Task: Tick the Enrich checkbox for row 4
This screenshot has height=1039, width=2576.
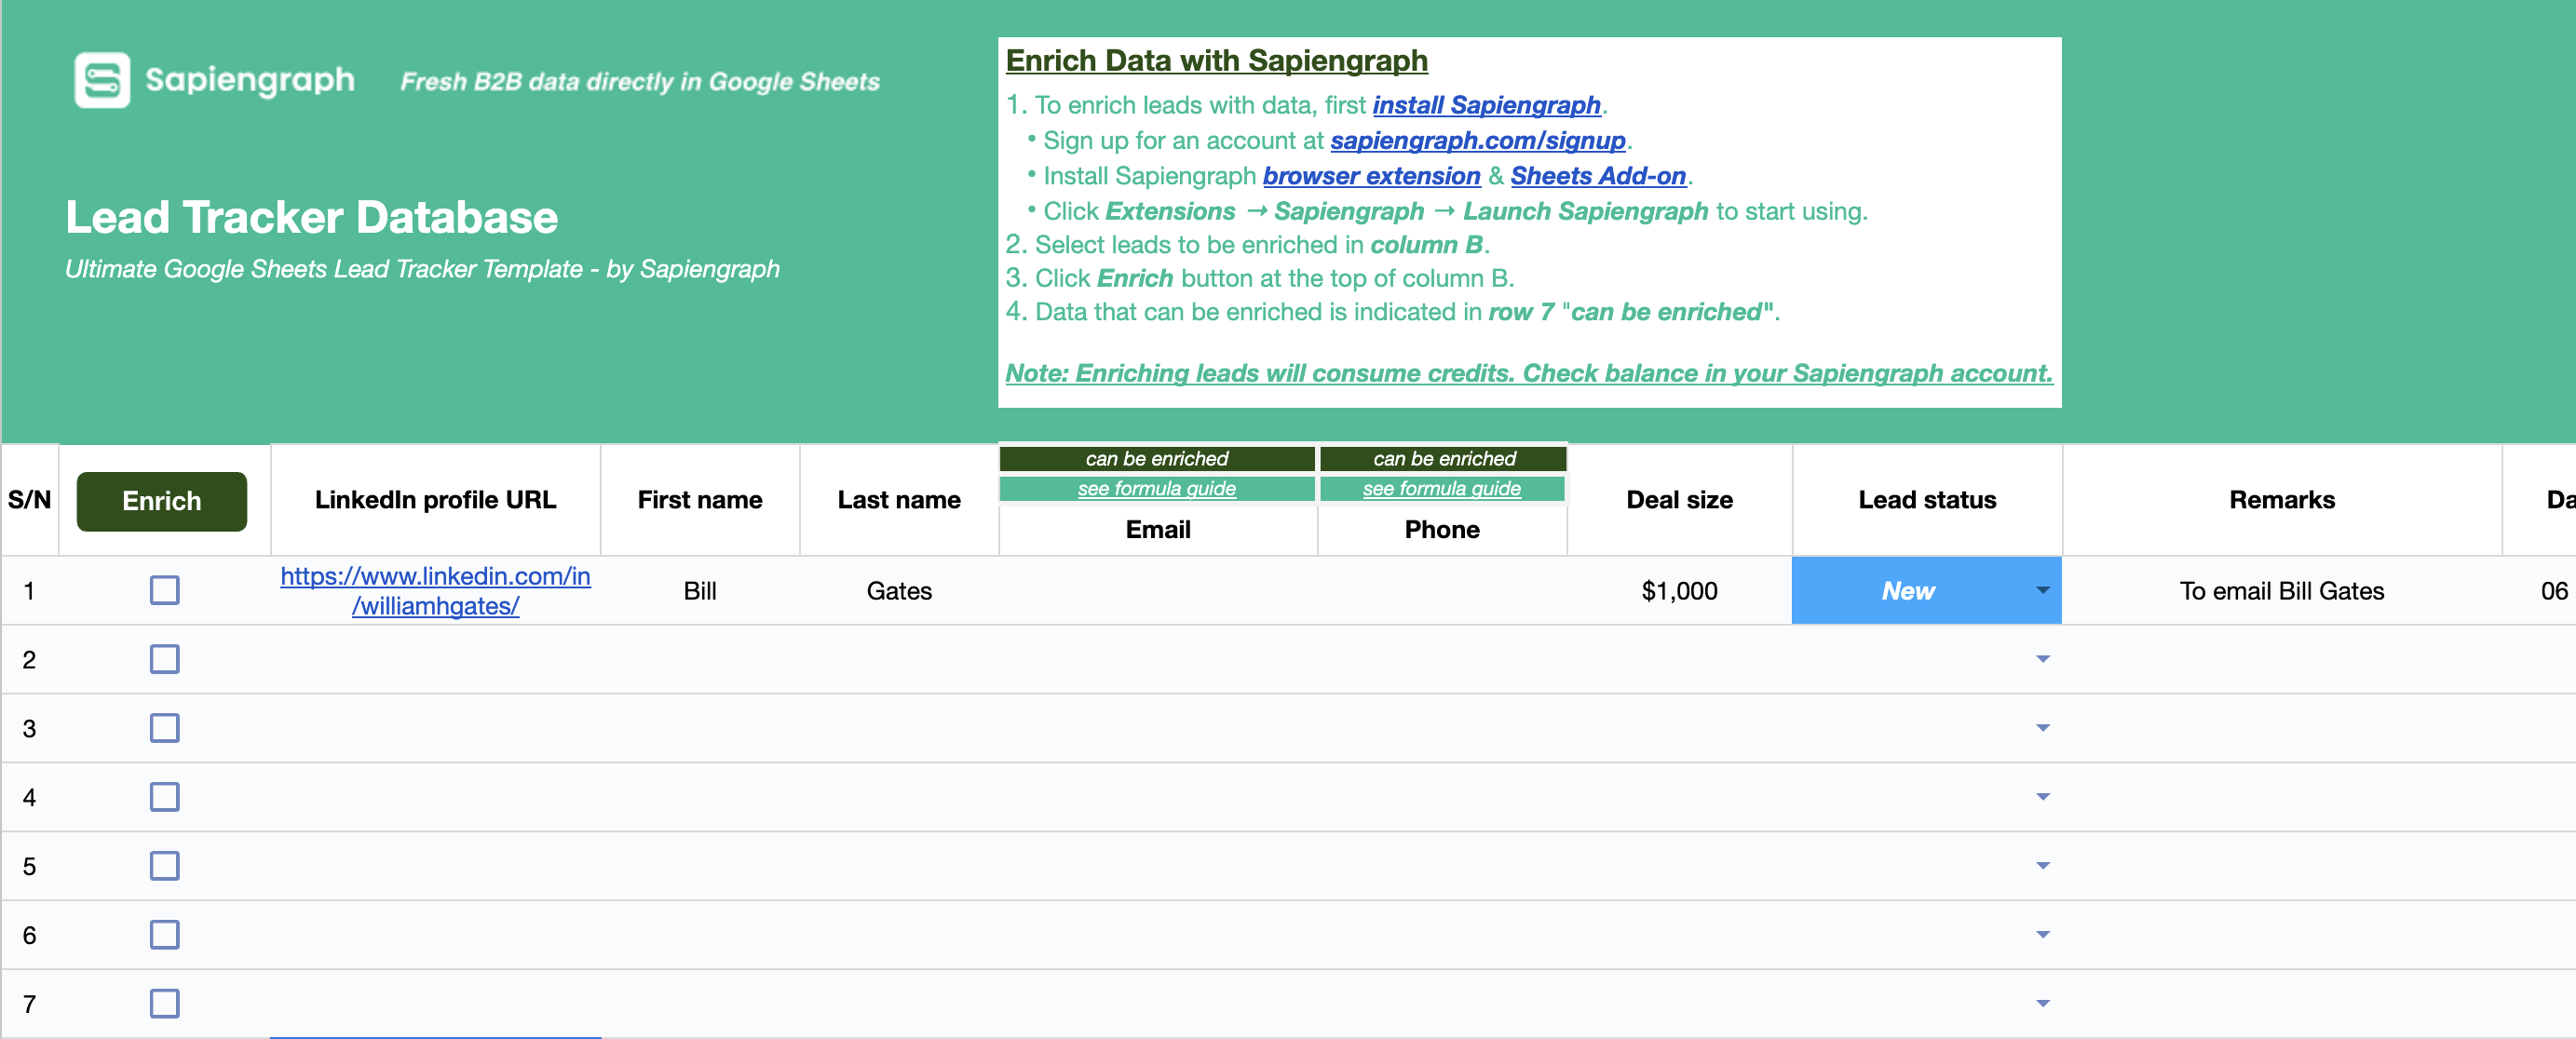Action: pyautogui.click(x=165, y=797)
